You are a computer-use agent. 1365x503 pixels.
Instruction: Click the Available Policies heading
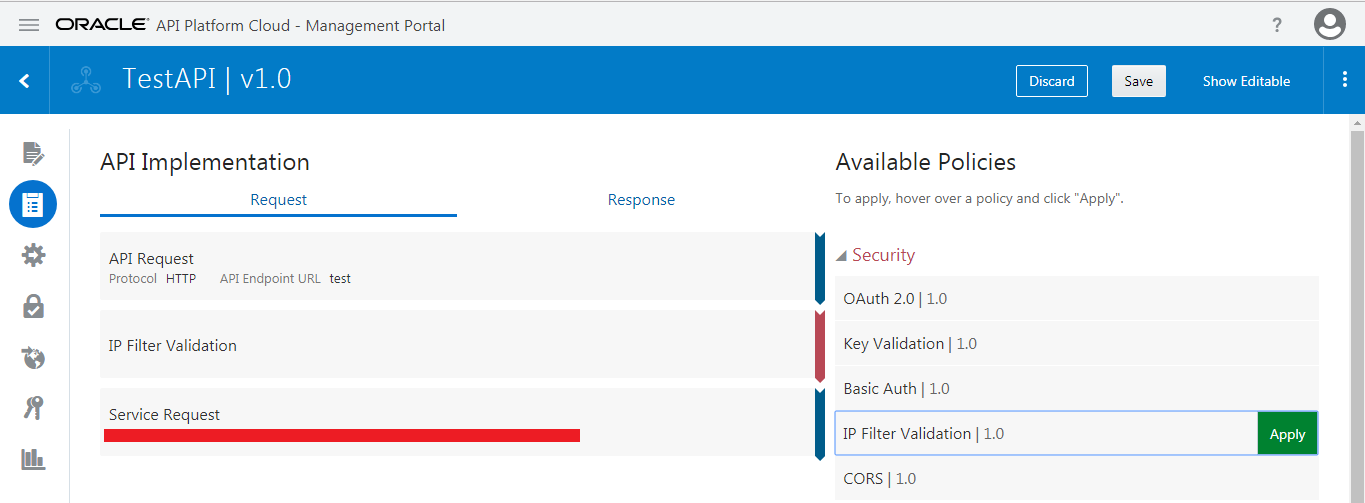point(925,162)
